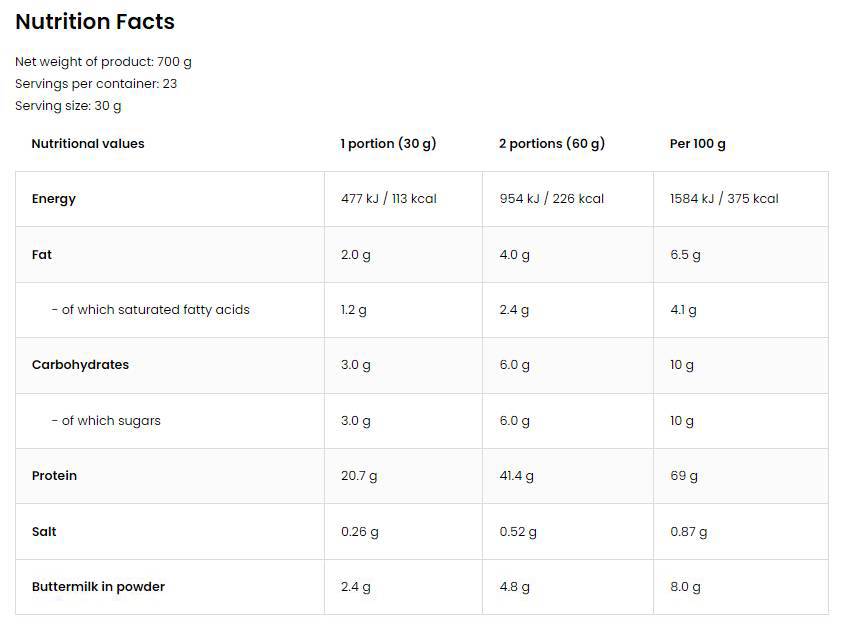Click the Buttermilk in powder label

pyautogui.click(x=98, y=587)
